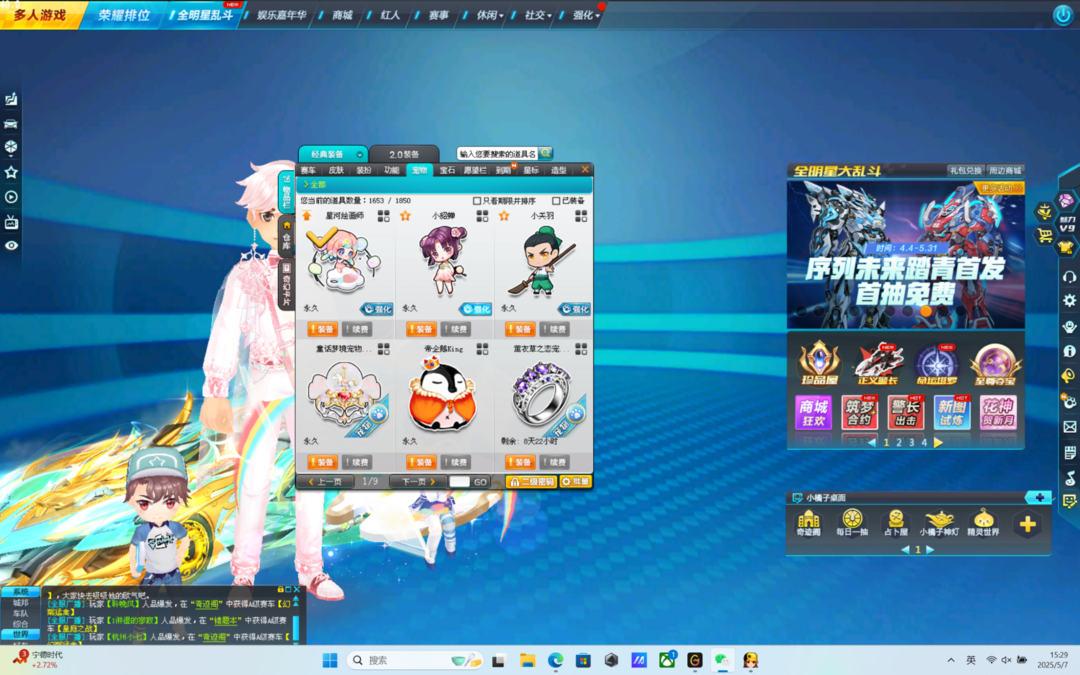
Task: Open the 星河绘画师 pet detail grid icon
Action: point(384,216)
